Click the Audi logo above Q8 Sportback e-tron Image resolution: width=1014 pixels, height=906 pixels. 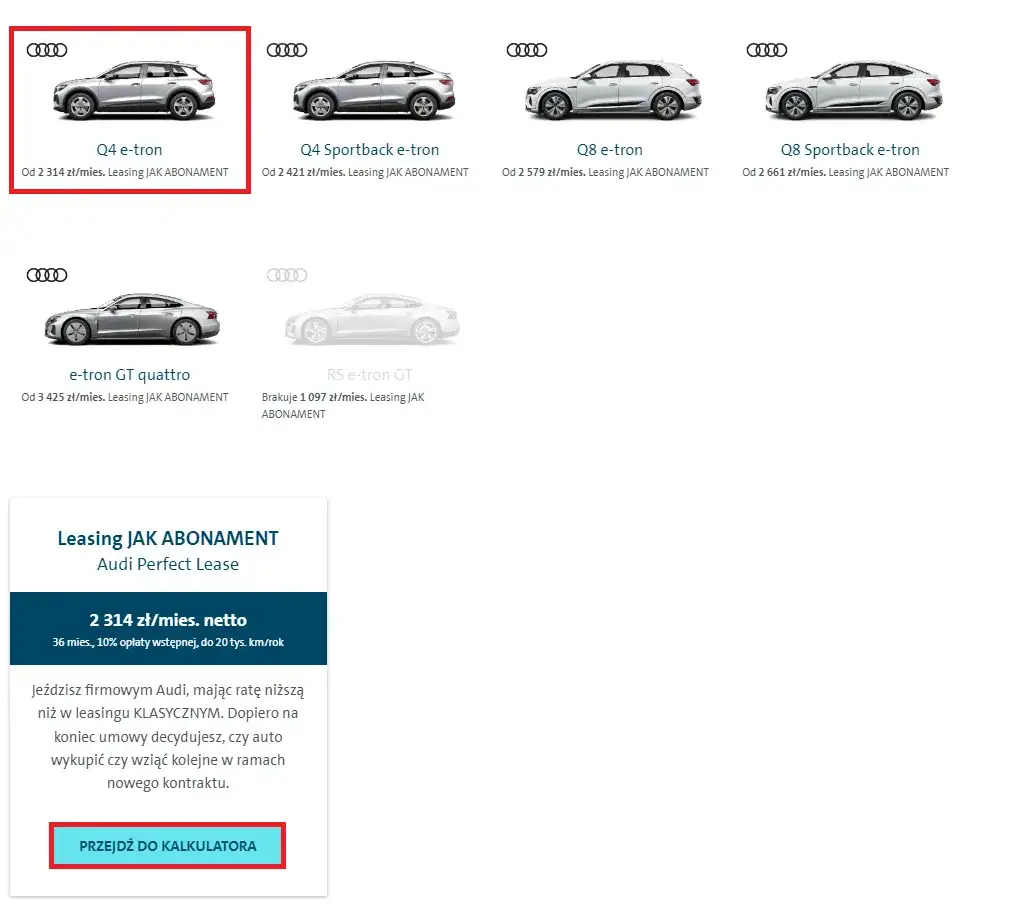click(x=767, y=50)
